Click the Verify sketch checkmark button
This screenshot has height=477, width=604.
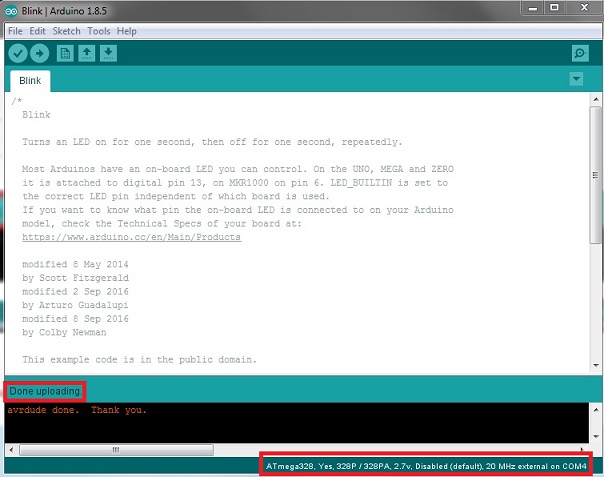[x=18, y=53]
